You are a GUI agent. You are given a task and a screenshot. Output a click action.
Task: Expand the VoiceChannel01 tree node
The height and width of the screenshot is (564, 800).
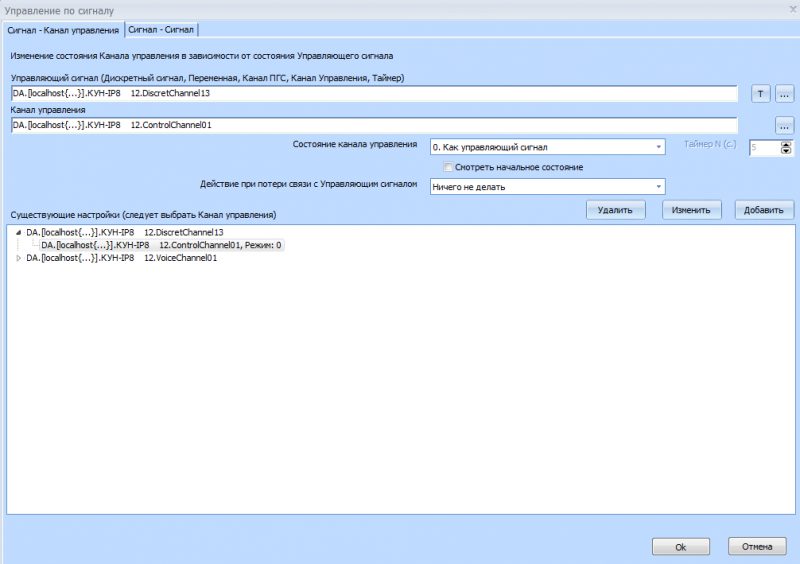tap(19, 258)
